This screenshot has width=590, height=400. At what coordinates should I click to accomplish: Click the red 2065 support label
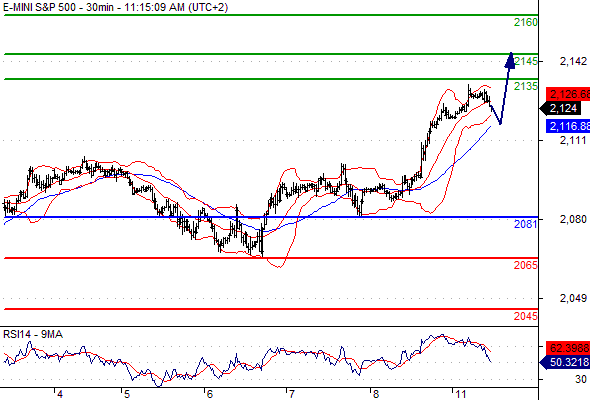pyautogui.click(x=526, y=265)
